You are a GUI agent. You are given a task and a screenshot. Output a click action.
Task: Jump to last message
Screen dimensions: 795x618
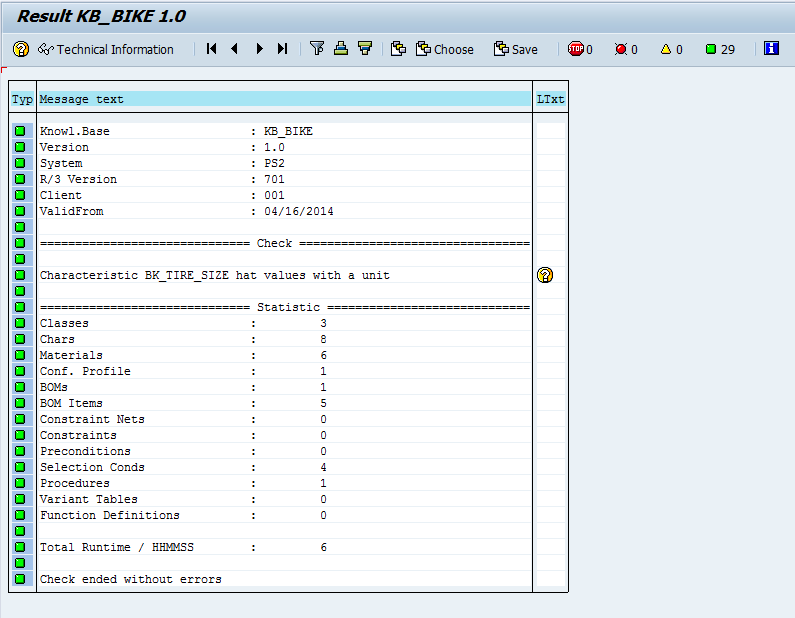[282, 49]
